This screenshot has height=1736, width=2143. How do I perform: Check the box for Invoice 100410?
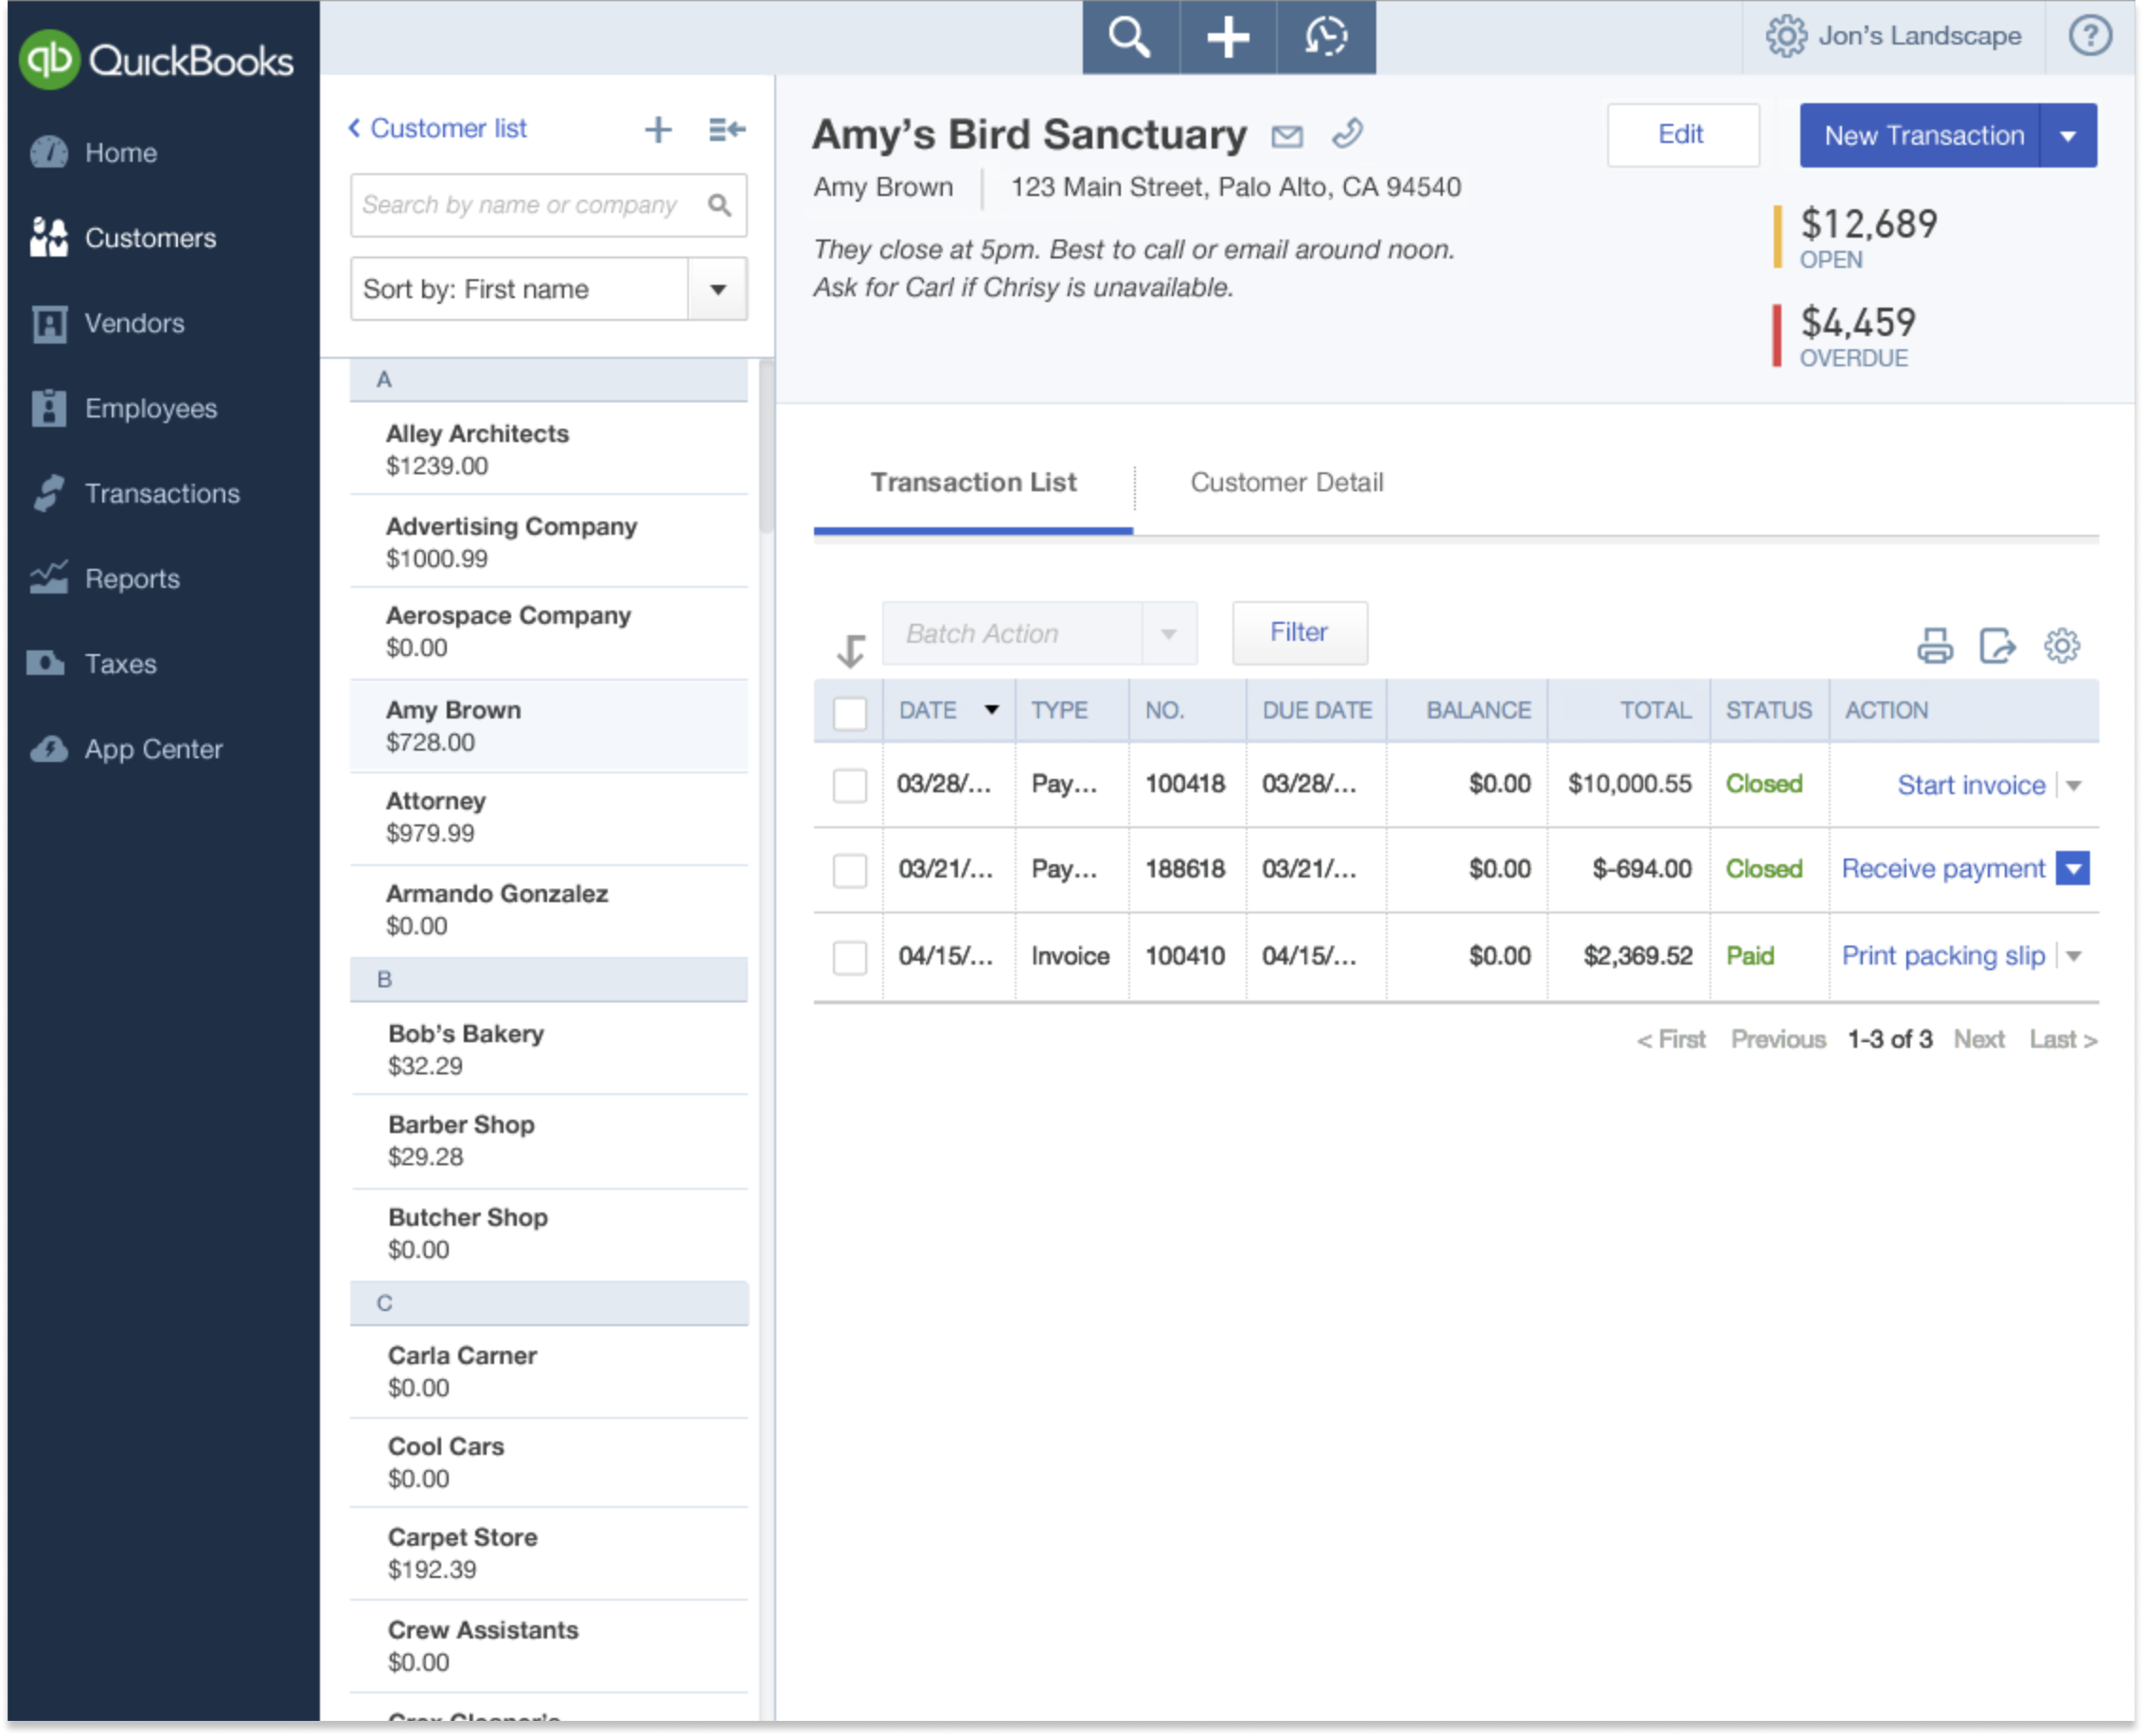click(x=849, y=957)
